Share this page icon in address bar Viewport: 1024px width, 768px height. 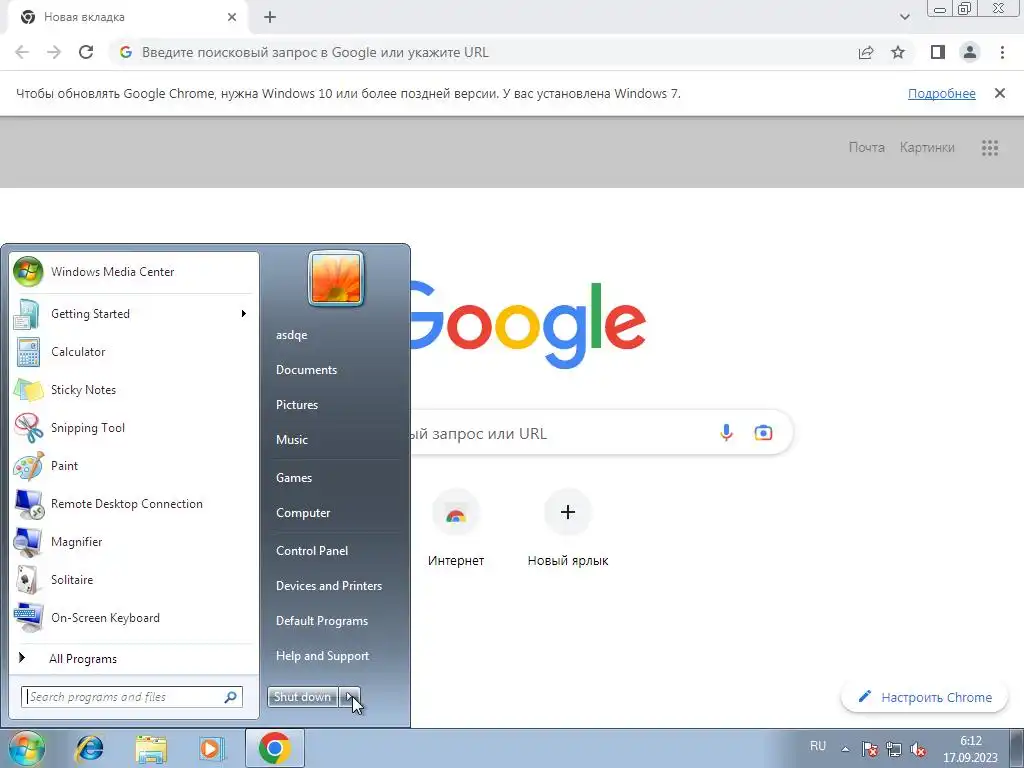866,52
